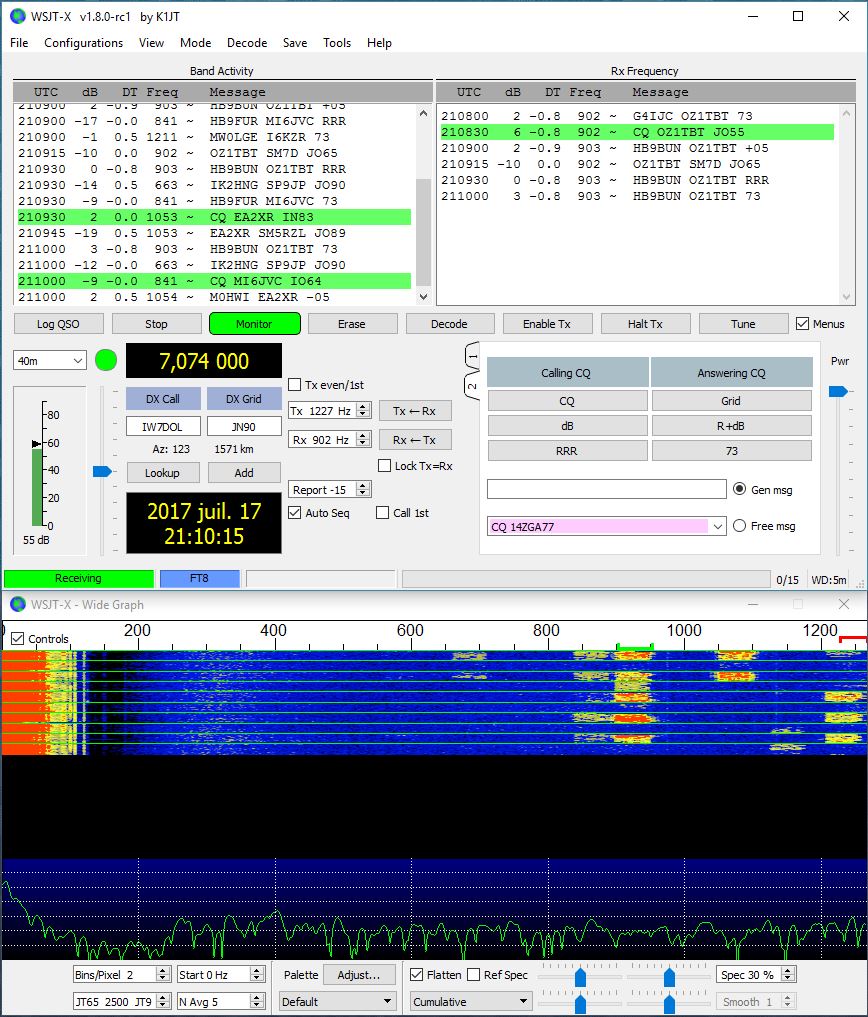Click the Decode button
868x1017 pixels.
pyautogui.click(x=450, y=324)
